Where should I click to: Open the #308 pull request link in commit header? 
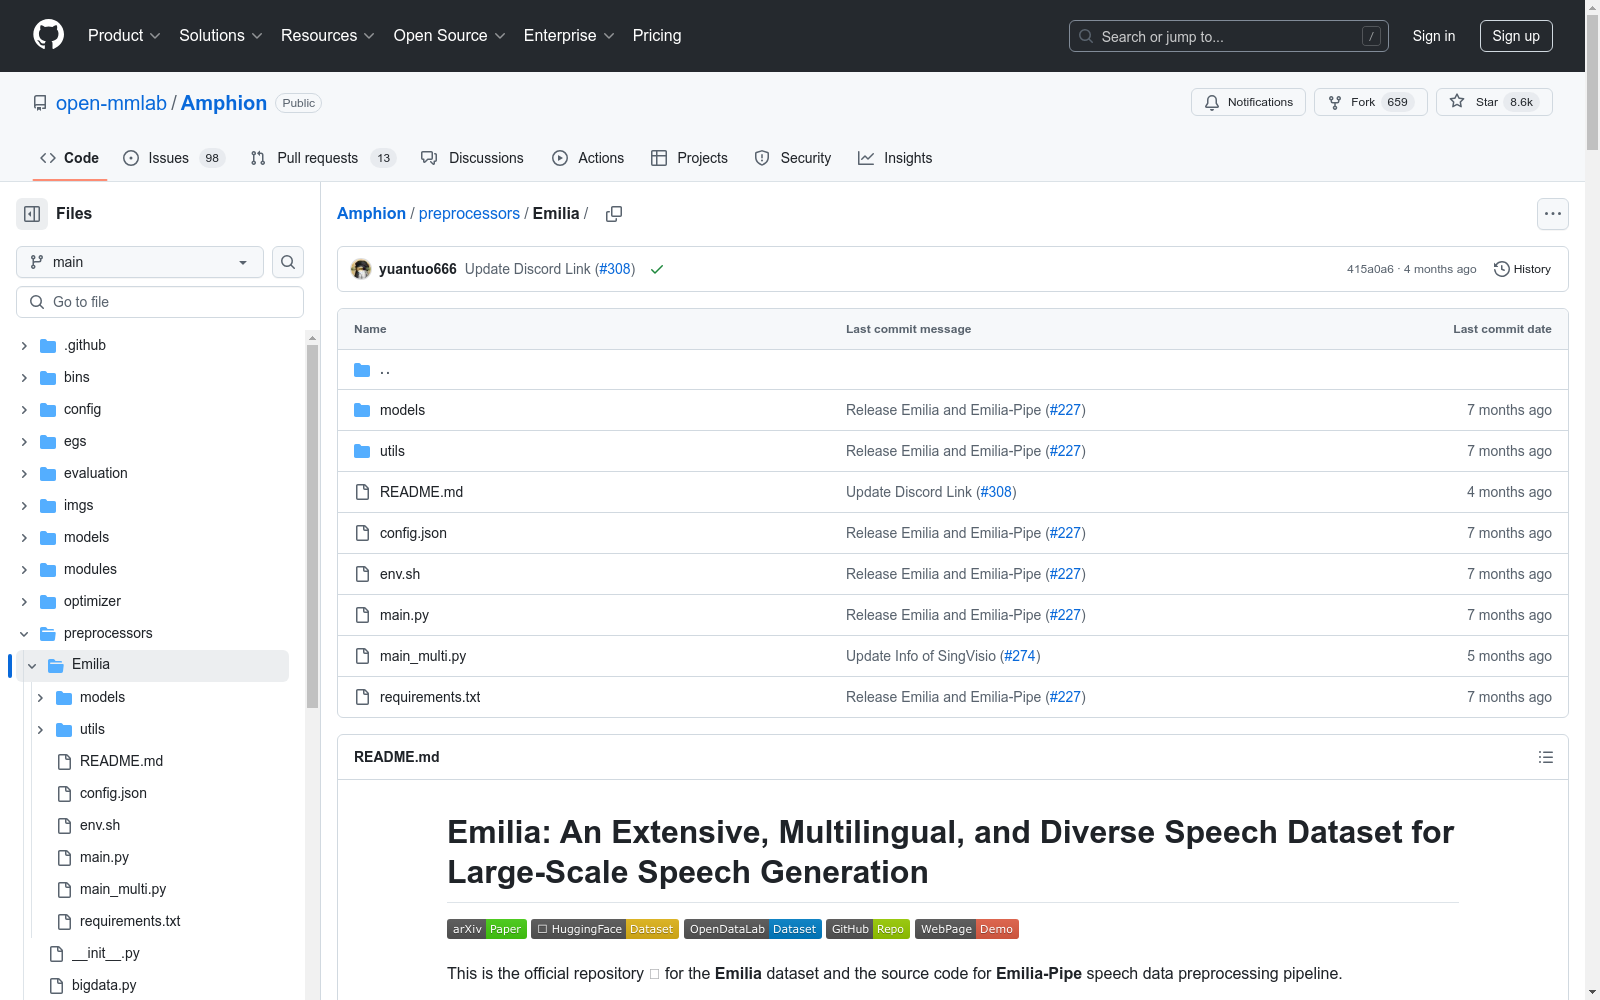point(615,269)
